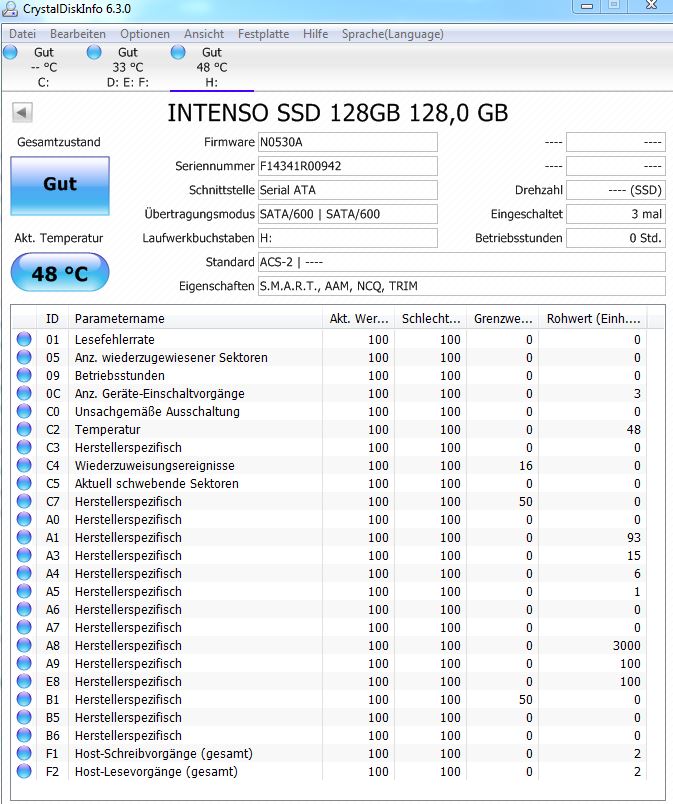Click status orb for 01 Lesefehlerrate
This screenshot has width=673, height=804.
24,339
